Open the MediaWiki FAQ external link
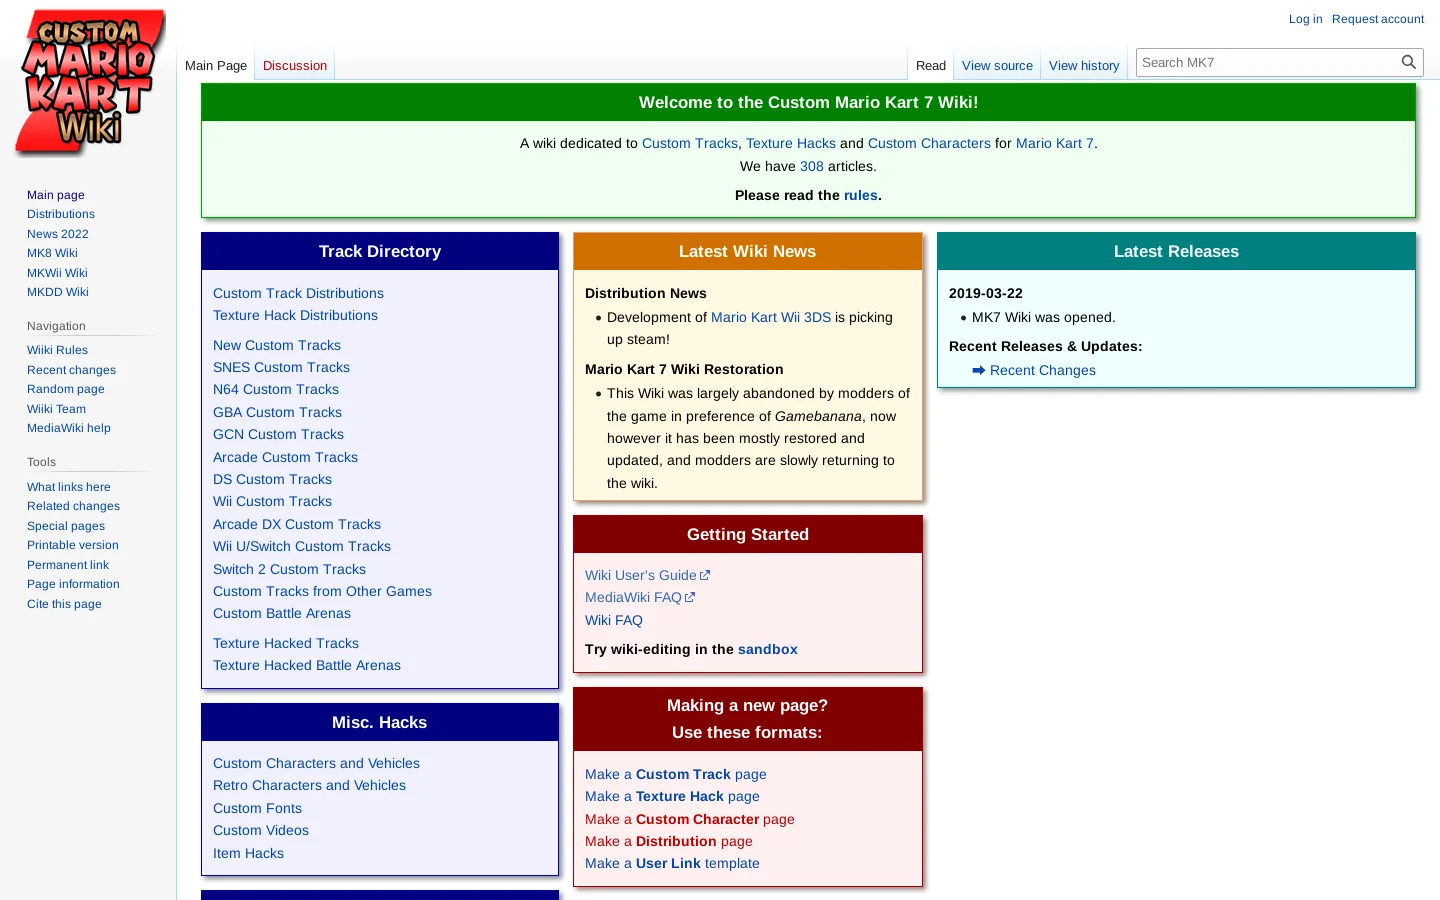 point(640,597)
